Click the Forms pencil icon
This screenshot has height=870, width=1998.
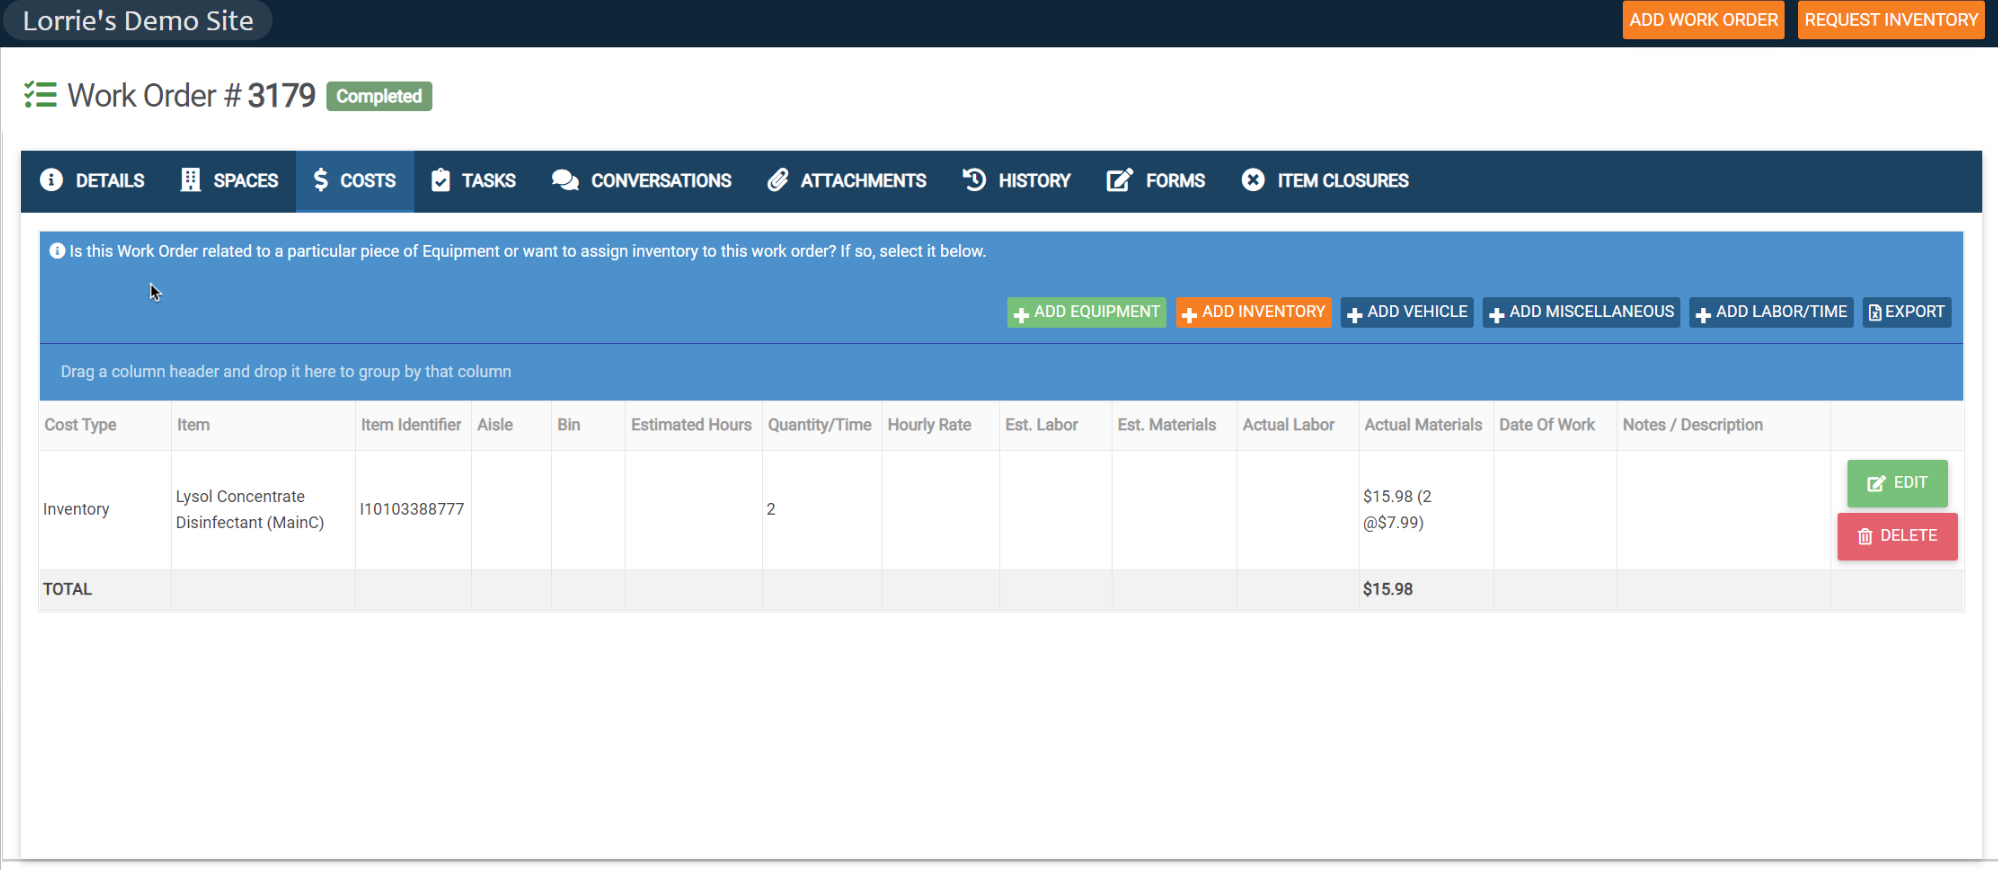click(1119, 180)
